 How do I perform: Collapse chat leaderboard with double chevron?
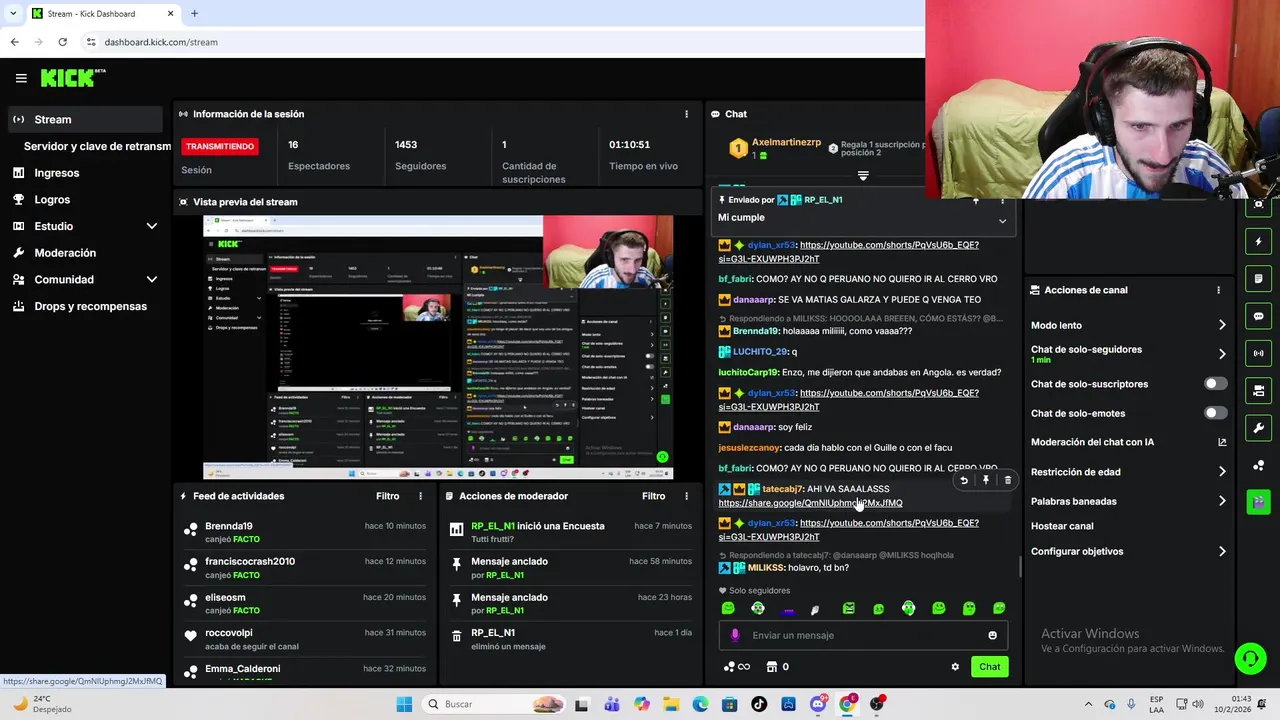(x=863, y=176)
